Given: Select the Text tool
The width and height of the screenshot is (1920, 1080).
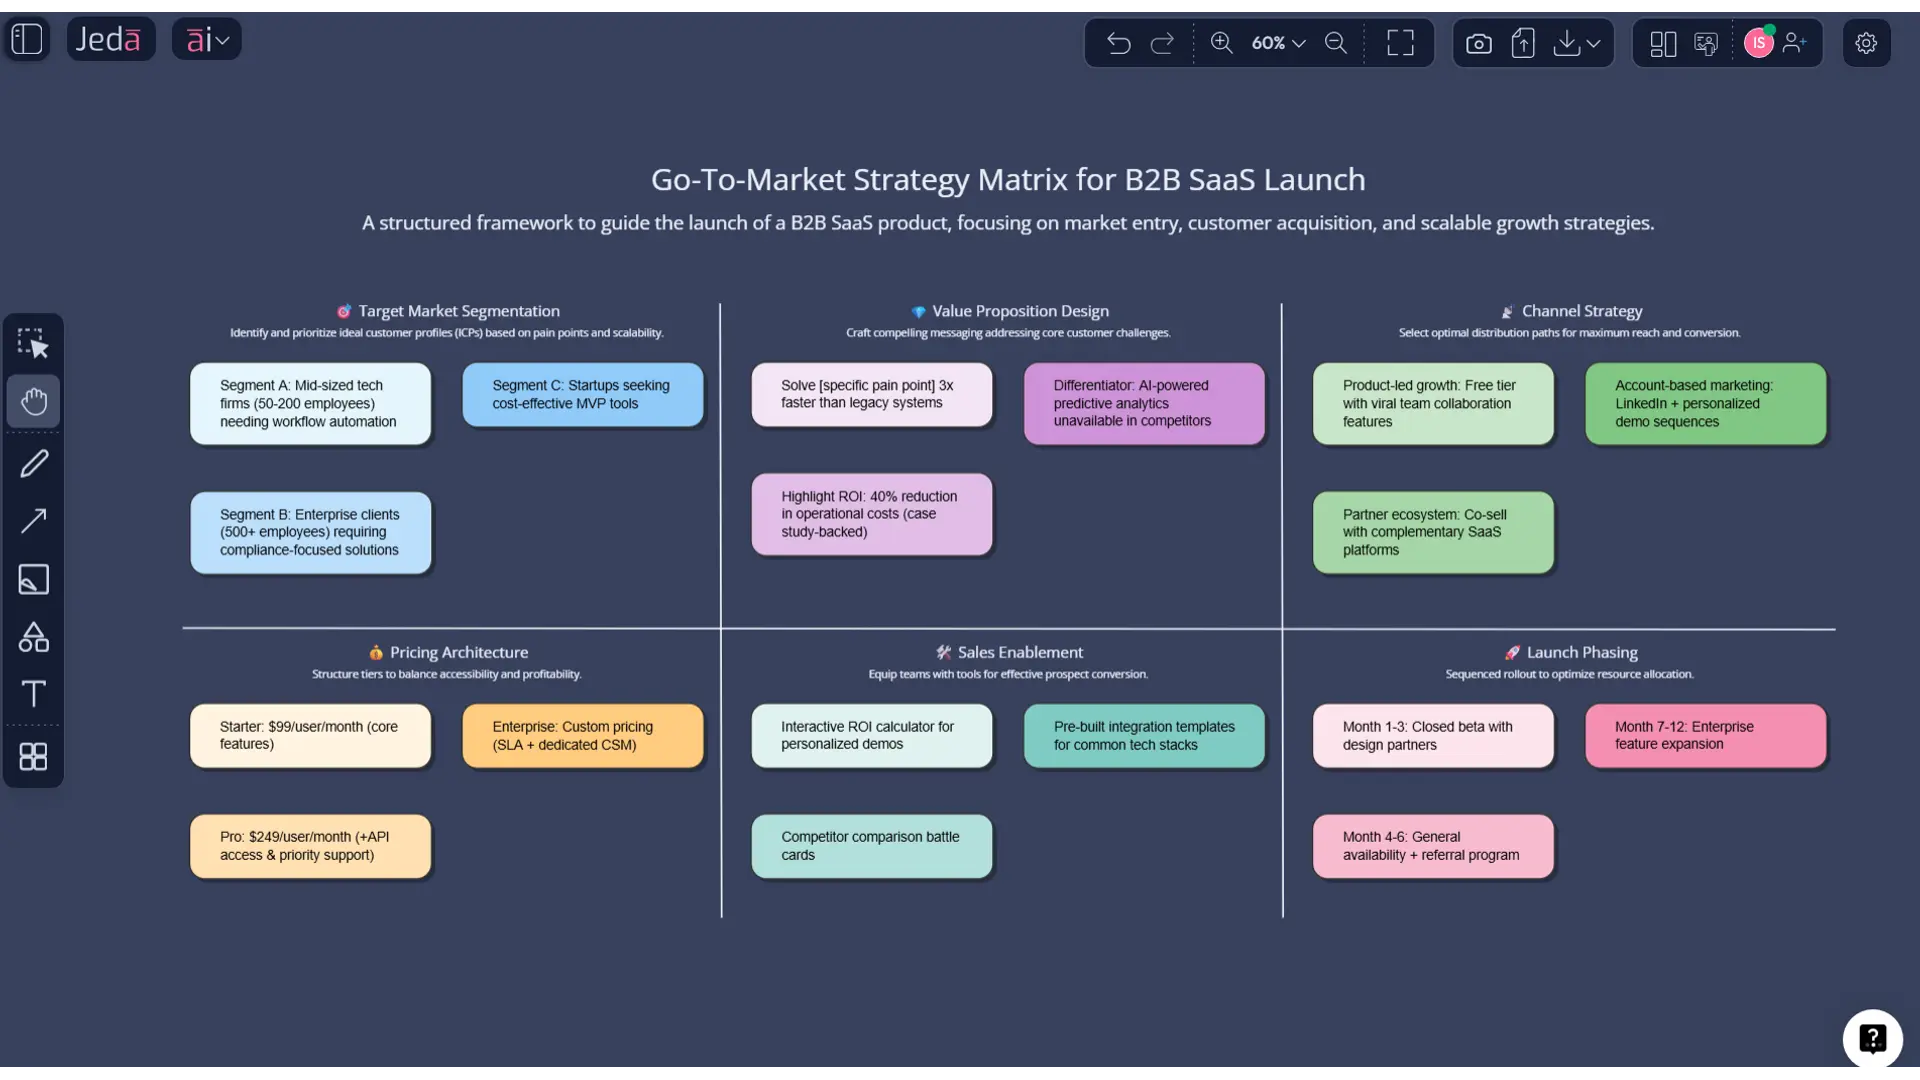Looking at the screenshot, I should pos(34,694).
